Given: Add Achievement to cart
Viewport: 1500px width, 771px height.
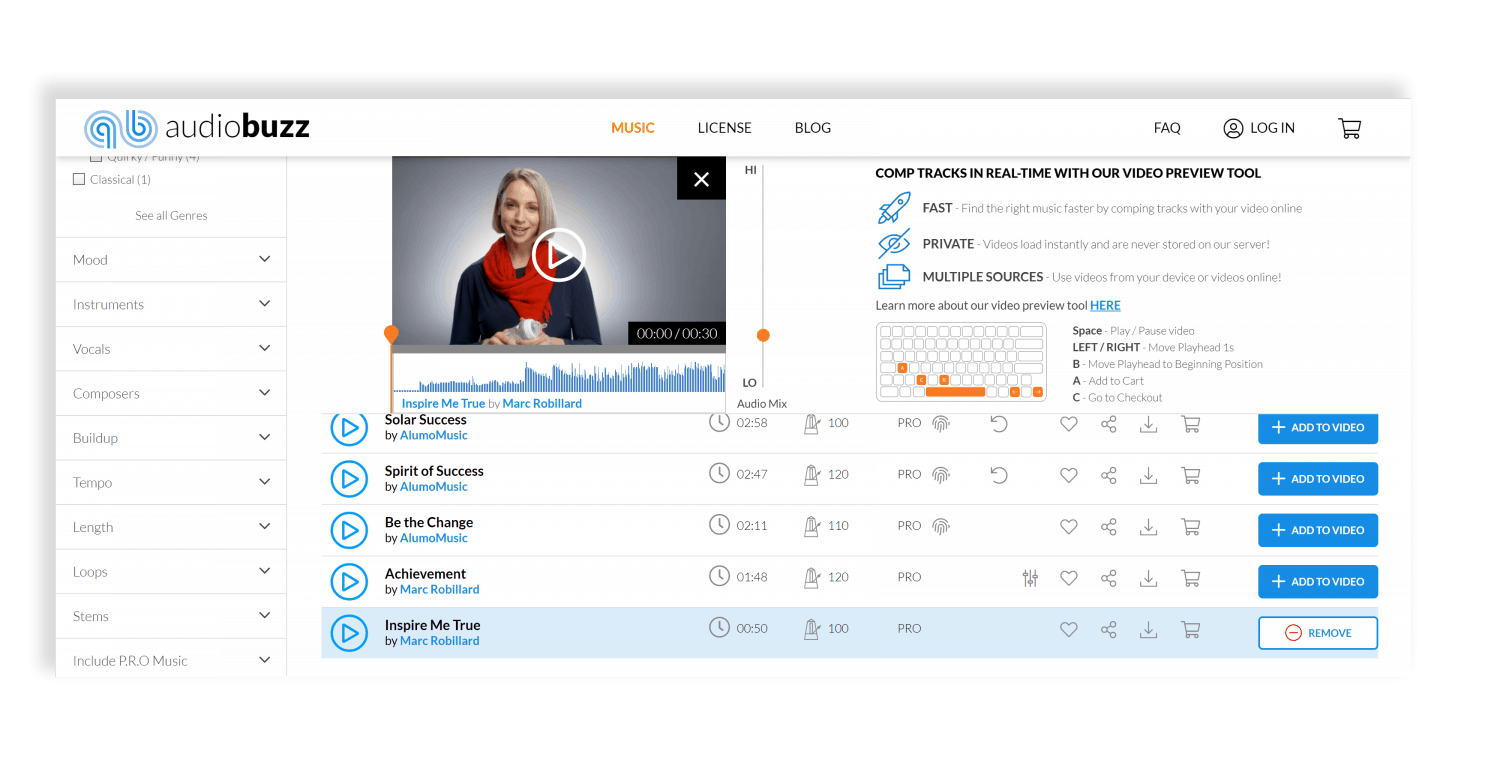Looking at the screenshot, I should coord(1190,578).
